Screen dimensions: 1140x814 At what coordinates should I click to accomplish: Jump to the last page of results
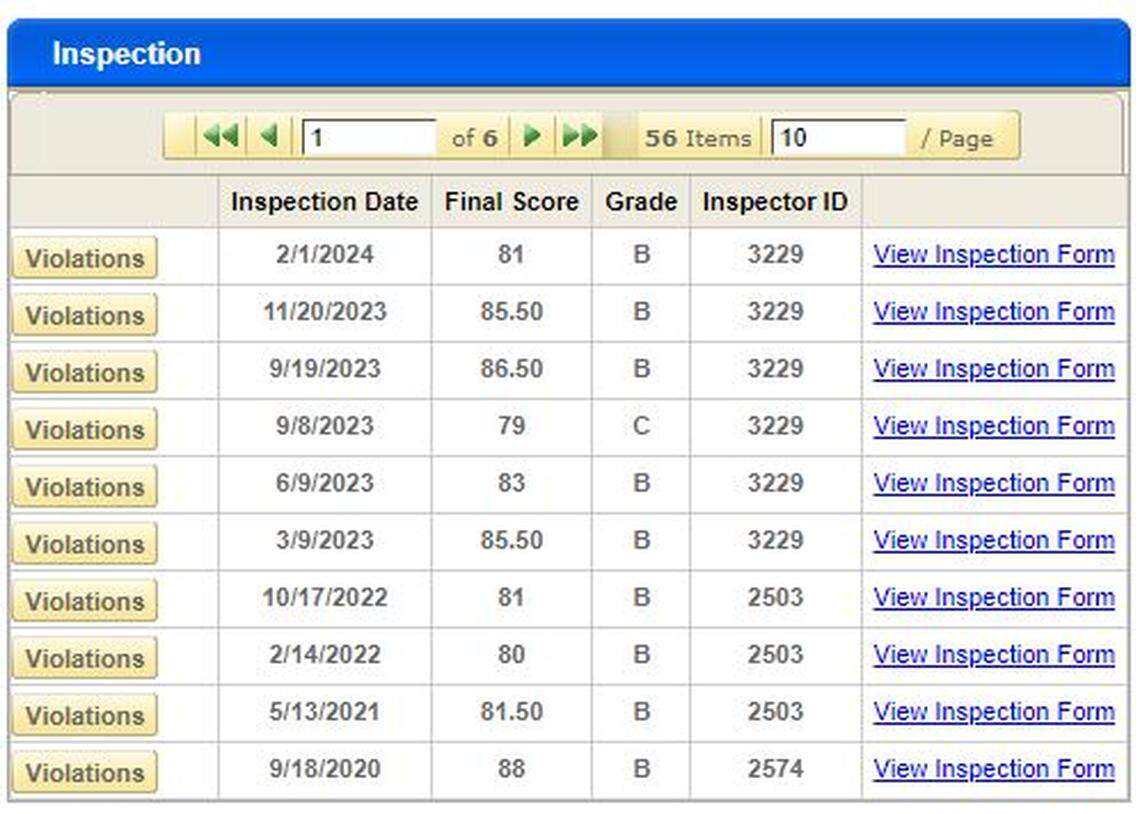(580, 136)
